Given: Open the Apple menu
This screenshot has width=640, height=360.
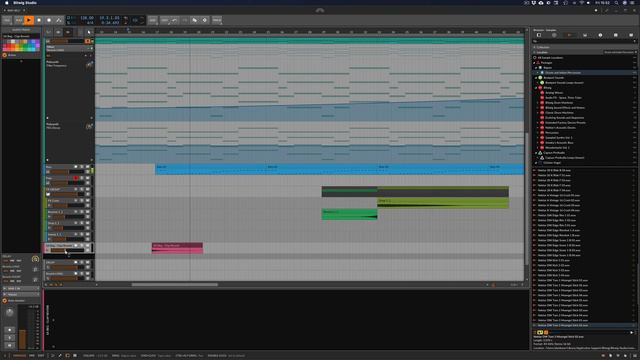Looking at the screenshot, I should (x=6, y=3).
